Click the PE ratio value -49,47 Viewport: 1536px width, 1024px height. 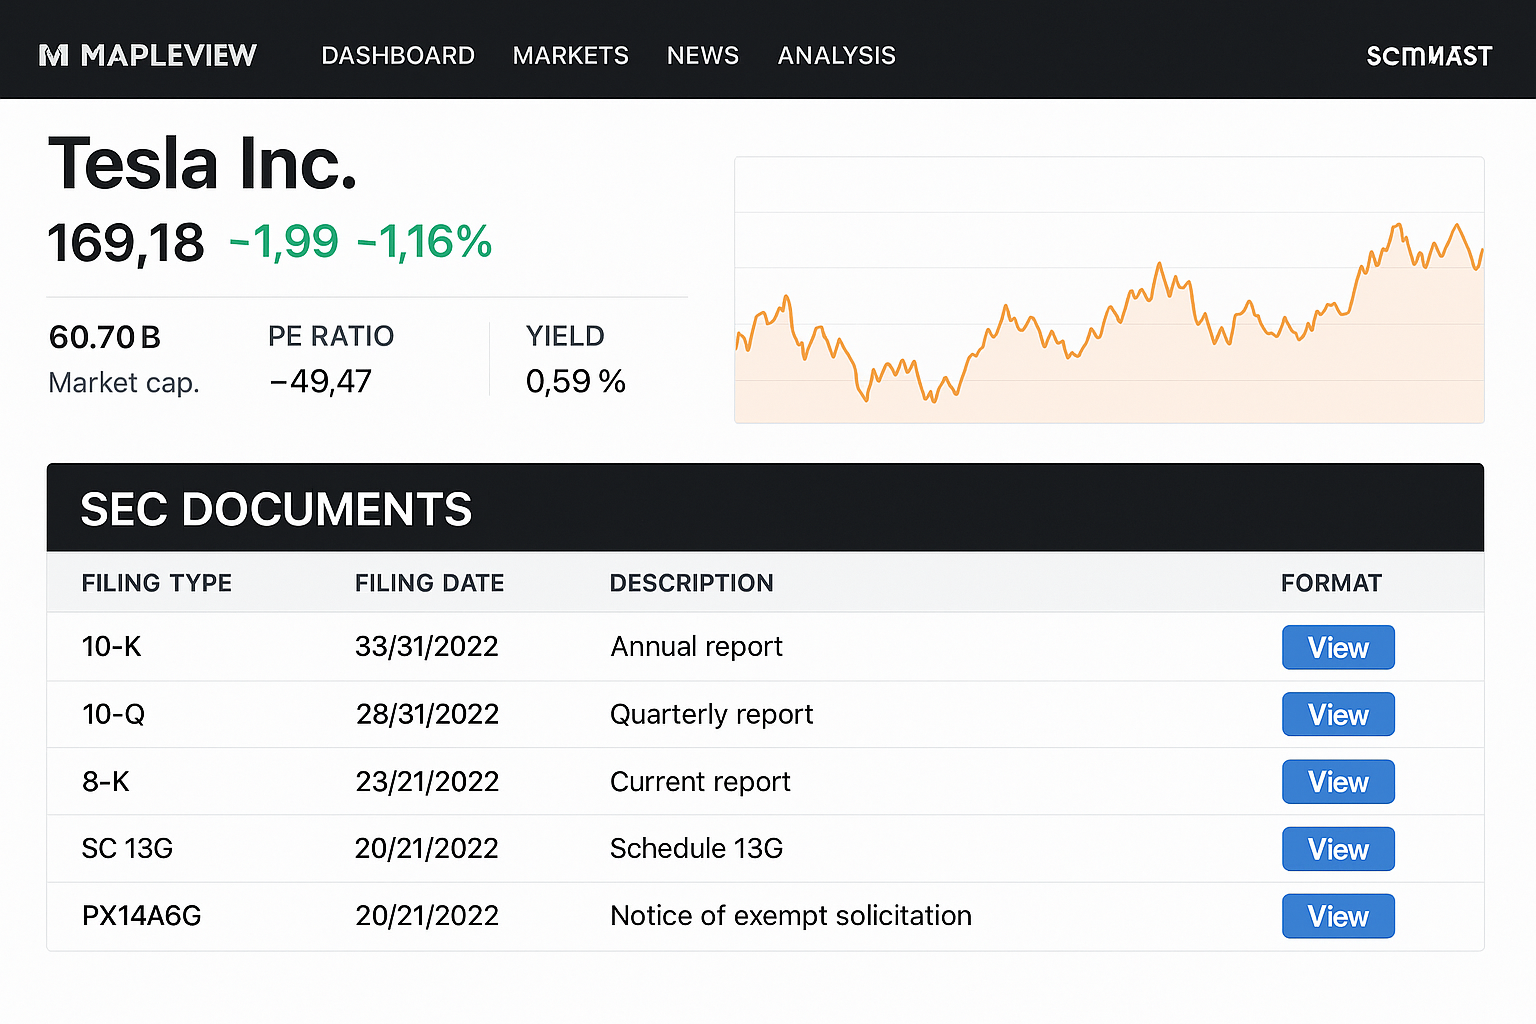pos(320,381)
